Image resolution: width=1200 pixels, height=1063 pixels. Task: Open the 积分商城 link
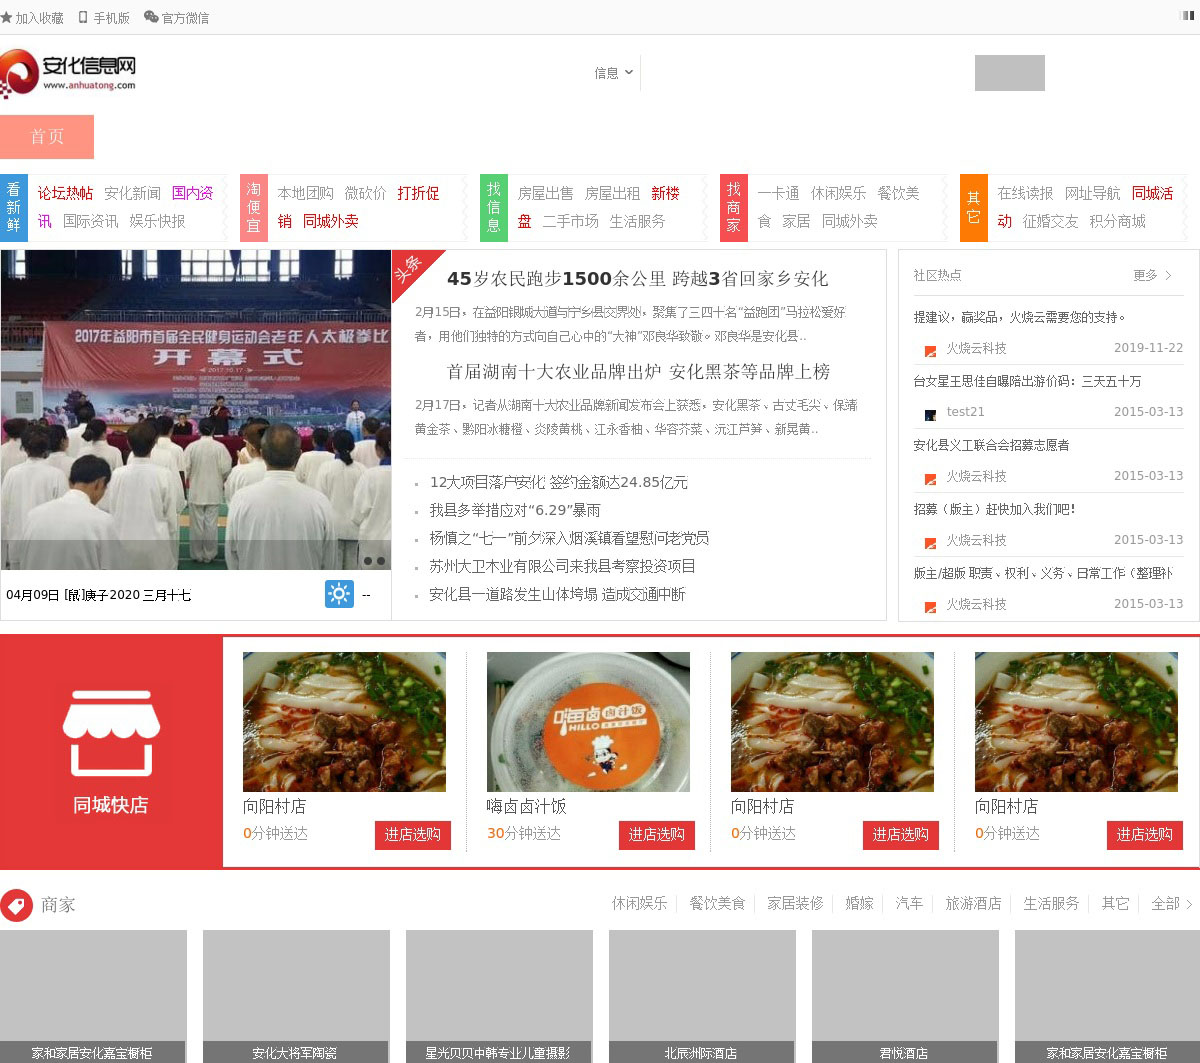coord(1117,221)
